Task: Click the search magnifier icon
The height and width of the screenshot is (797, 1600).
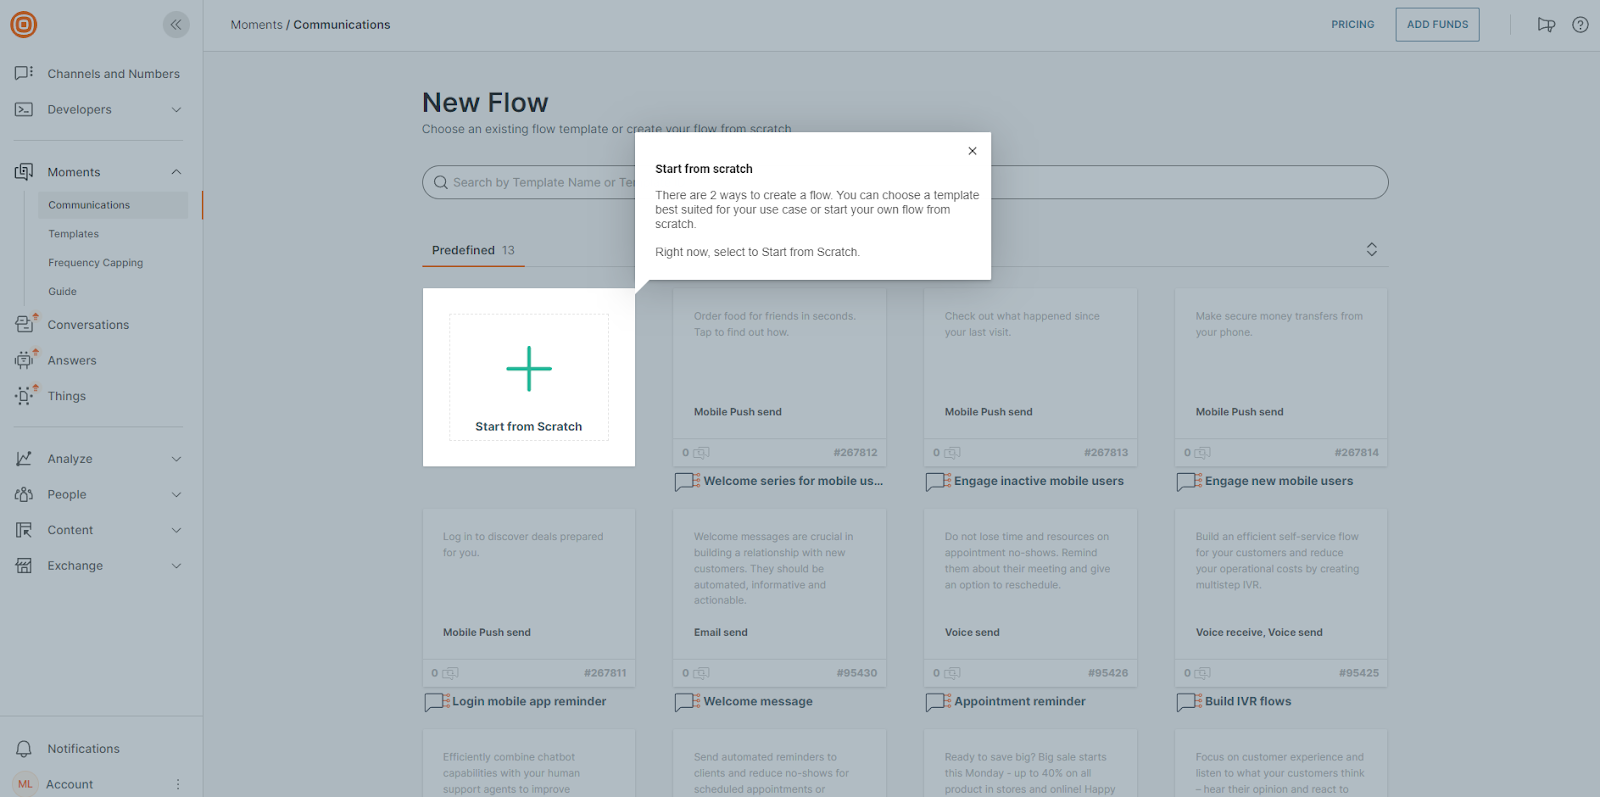Action: [440, 182]
